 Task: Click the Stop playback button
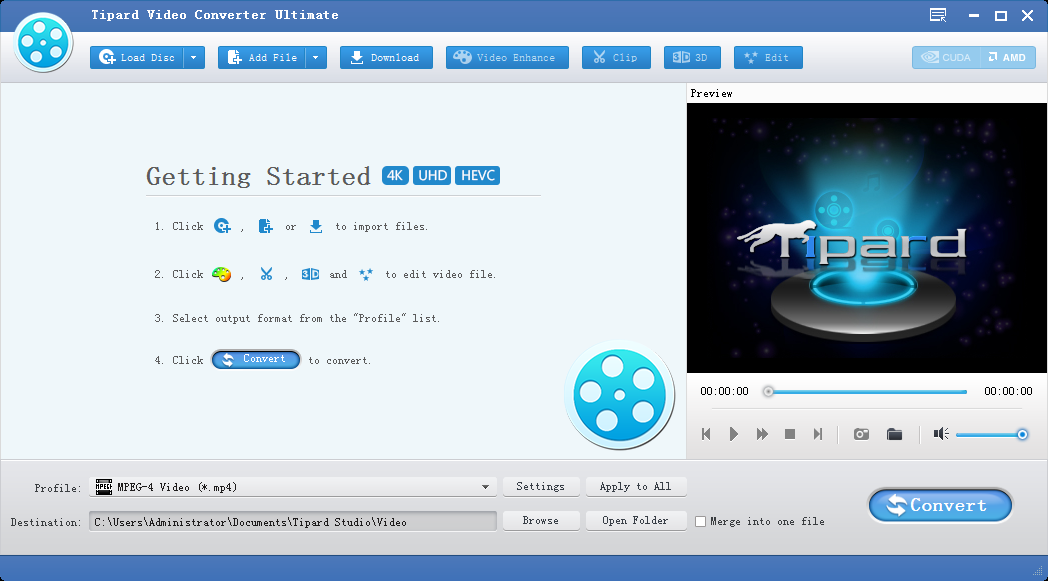(x=790, y=434)
